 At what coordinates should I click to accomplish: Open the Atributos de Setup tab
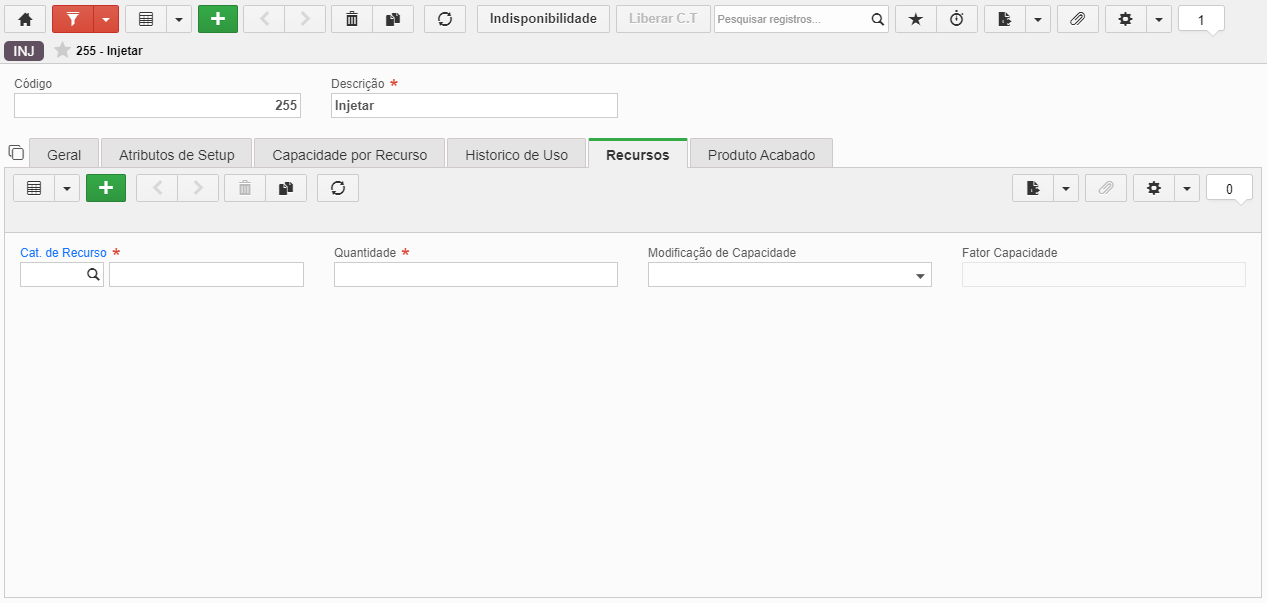[x=177, y=155]
